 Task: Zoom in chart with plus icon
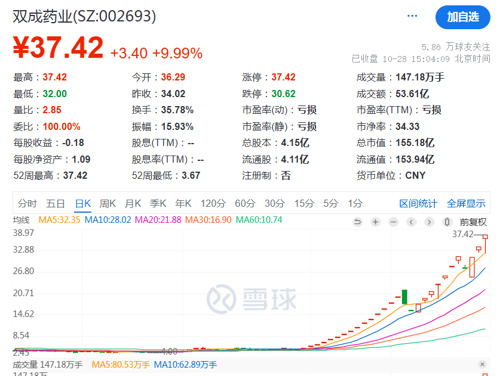[x=375, y=222]
